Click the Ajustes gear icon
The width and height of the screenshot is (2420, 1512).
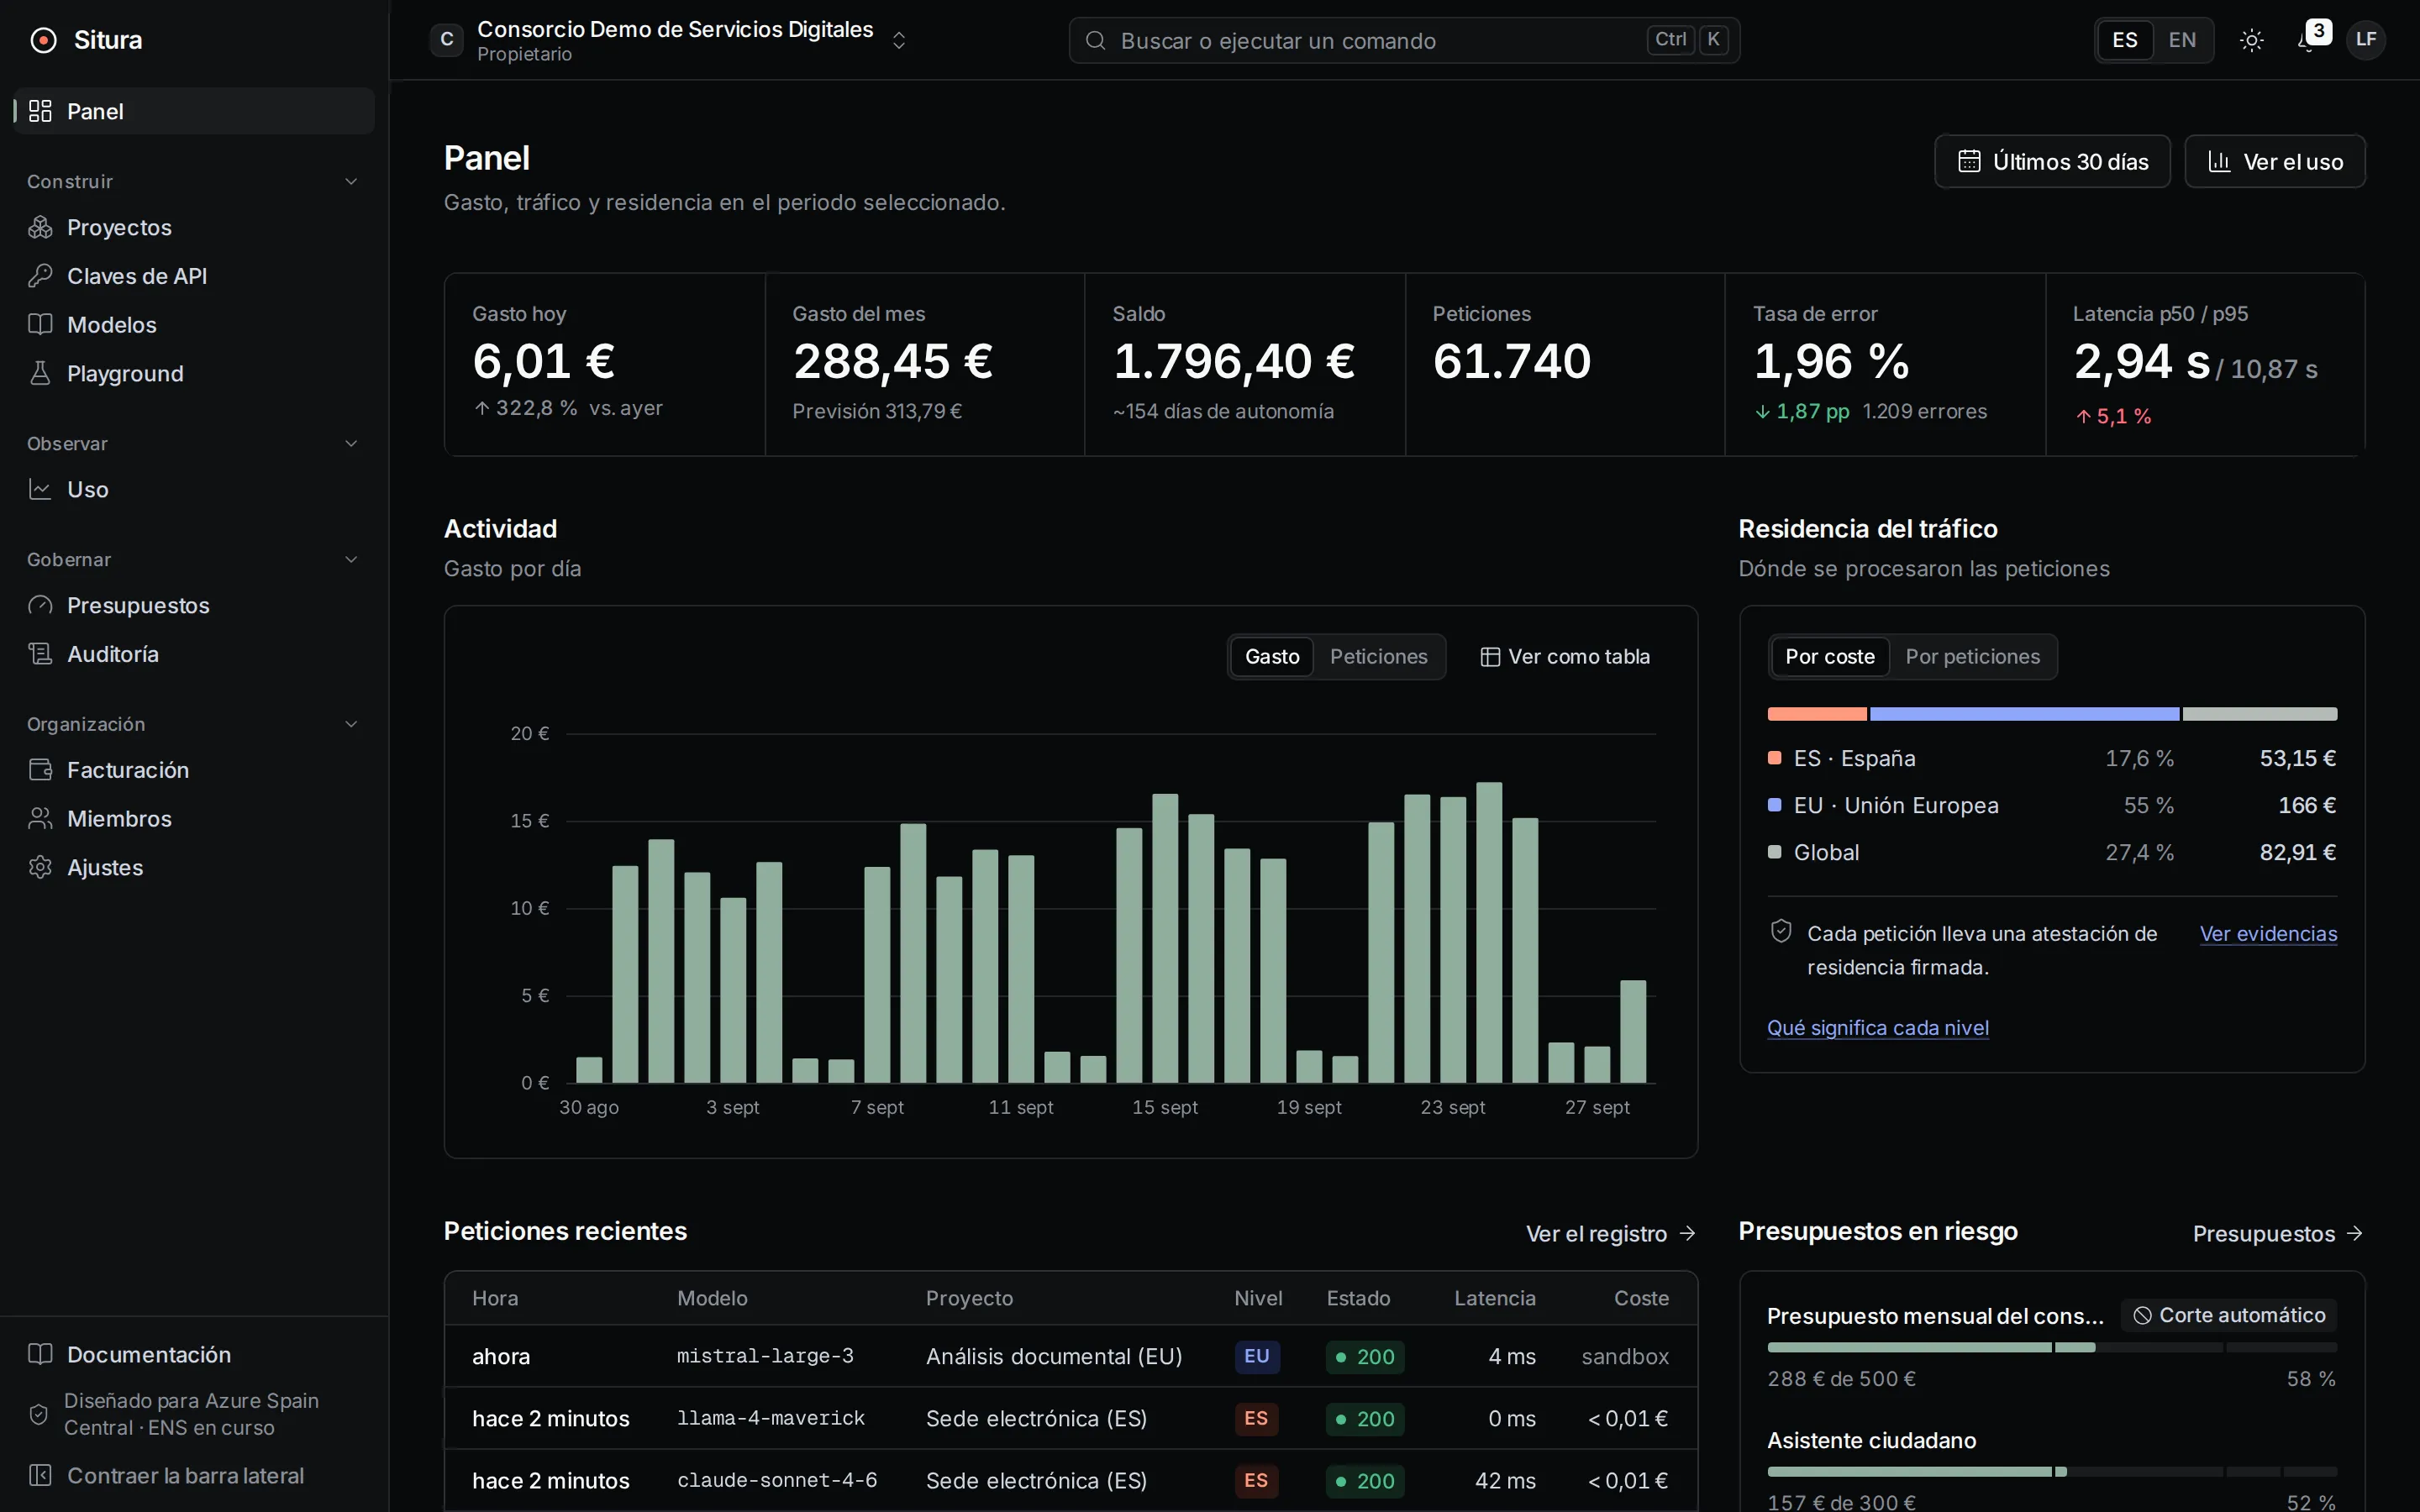click(40, 867)
